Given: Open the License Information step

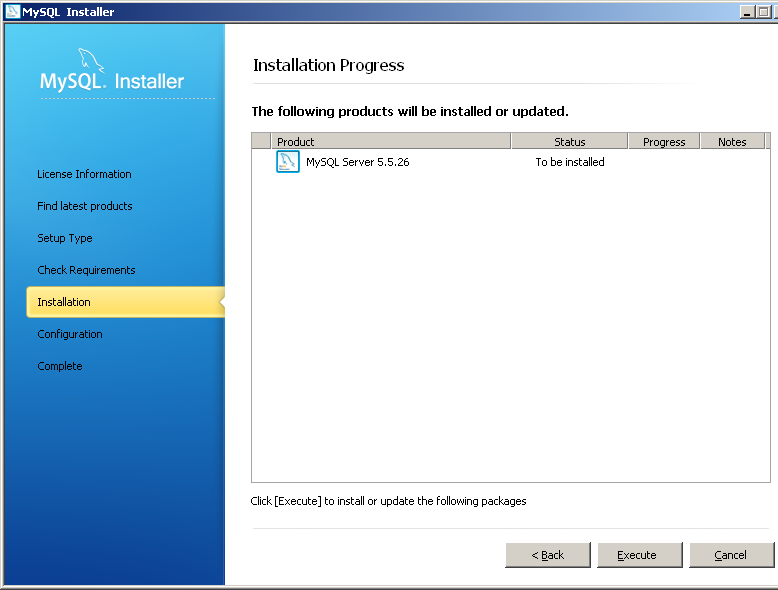Looking at the screenshot, I should tap(84, 174).
